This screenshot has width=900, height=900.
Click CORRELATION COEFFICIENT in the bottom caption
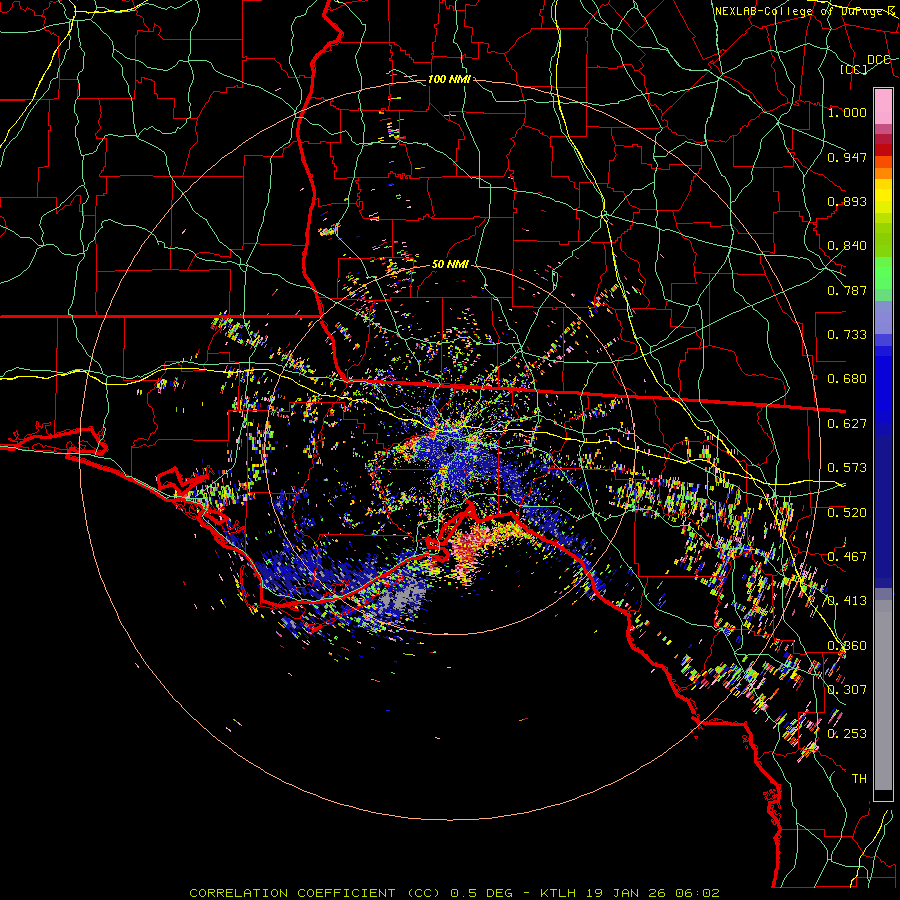292,893
